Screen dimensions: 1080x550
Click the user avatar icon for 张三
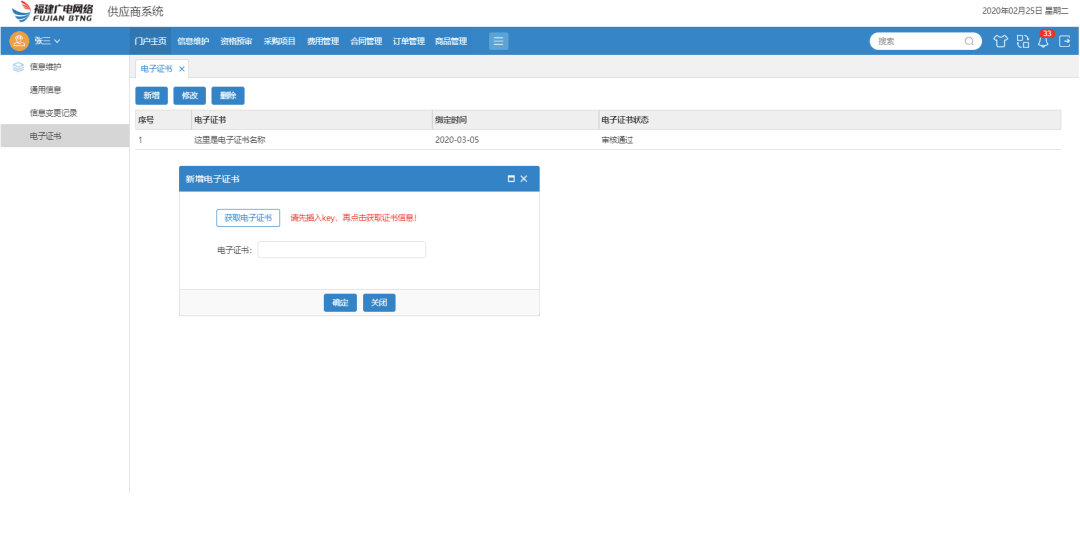[19, 41]
